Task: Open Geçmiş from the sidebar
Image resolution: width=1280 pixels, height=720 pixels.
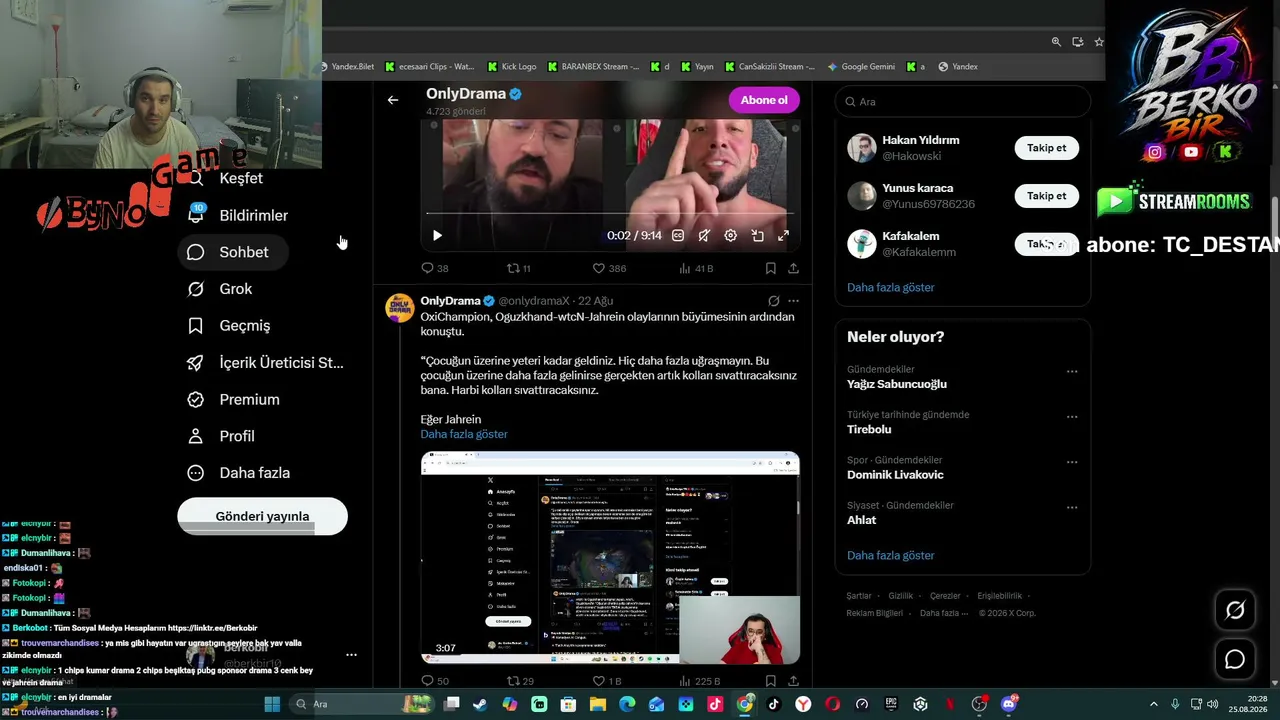Action: 231,325
